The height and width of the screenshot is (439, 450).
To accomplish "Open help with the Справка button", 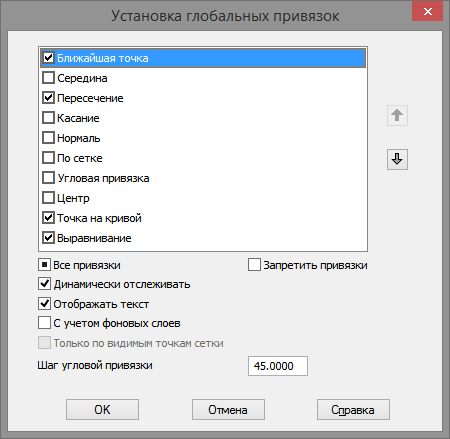I will click(353, 410).
